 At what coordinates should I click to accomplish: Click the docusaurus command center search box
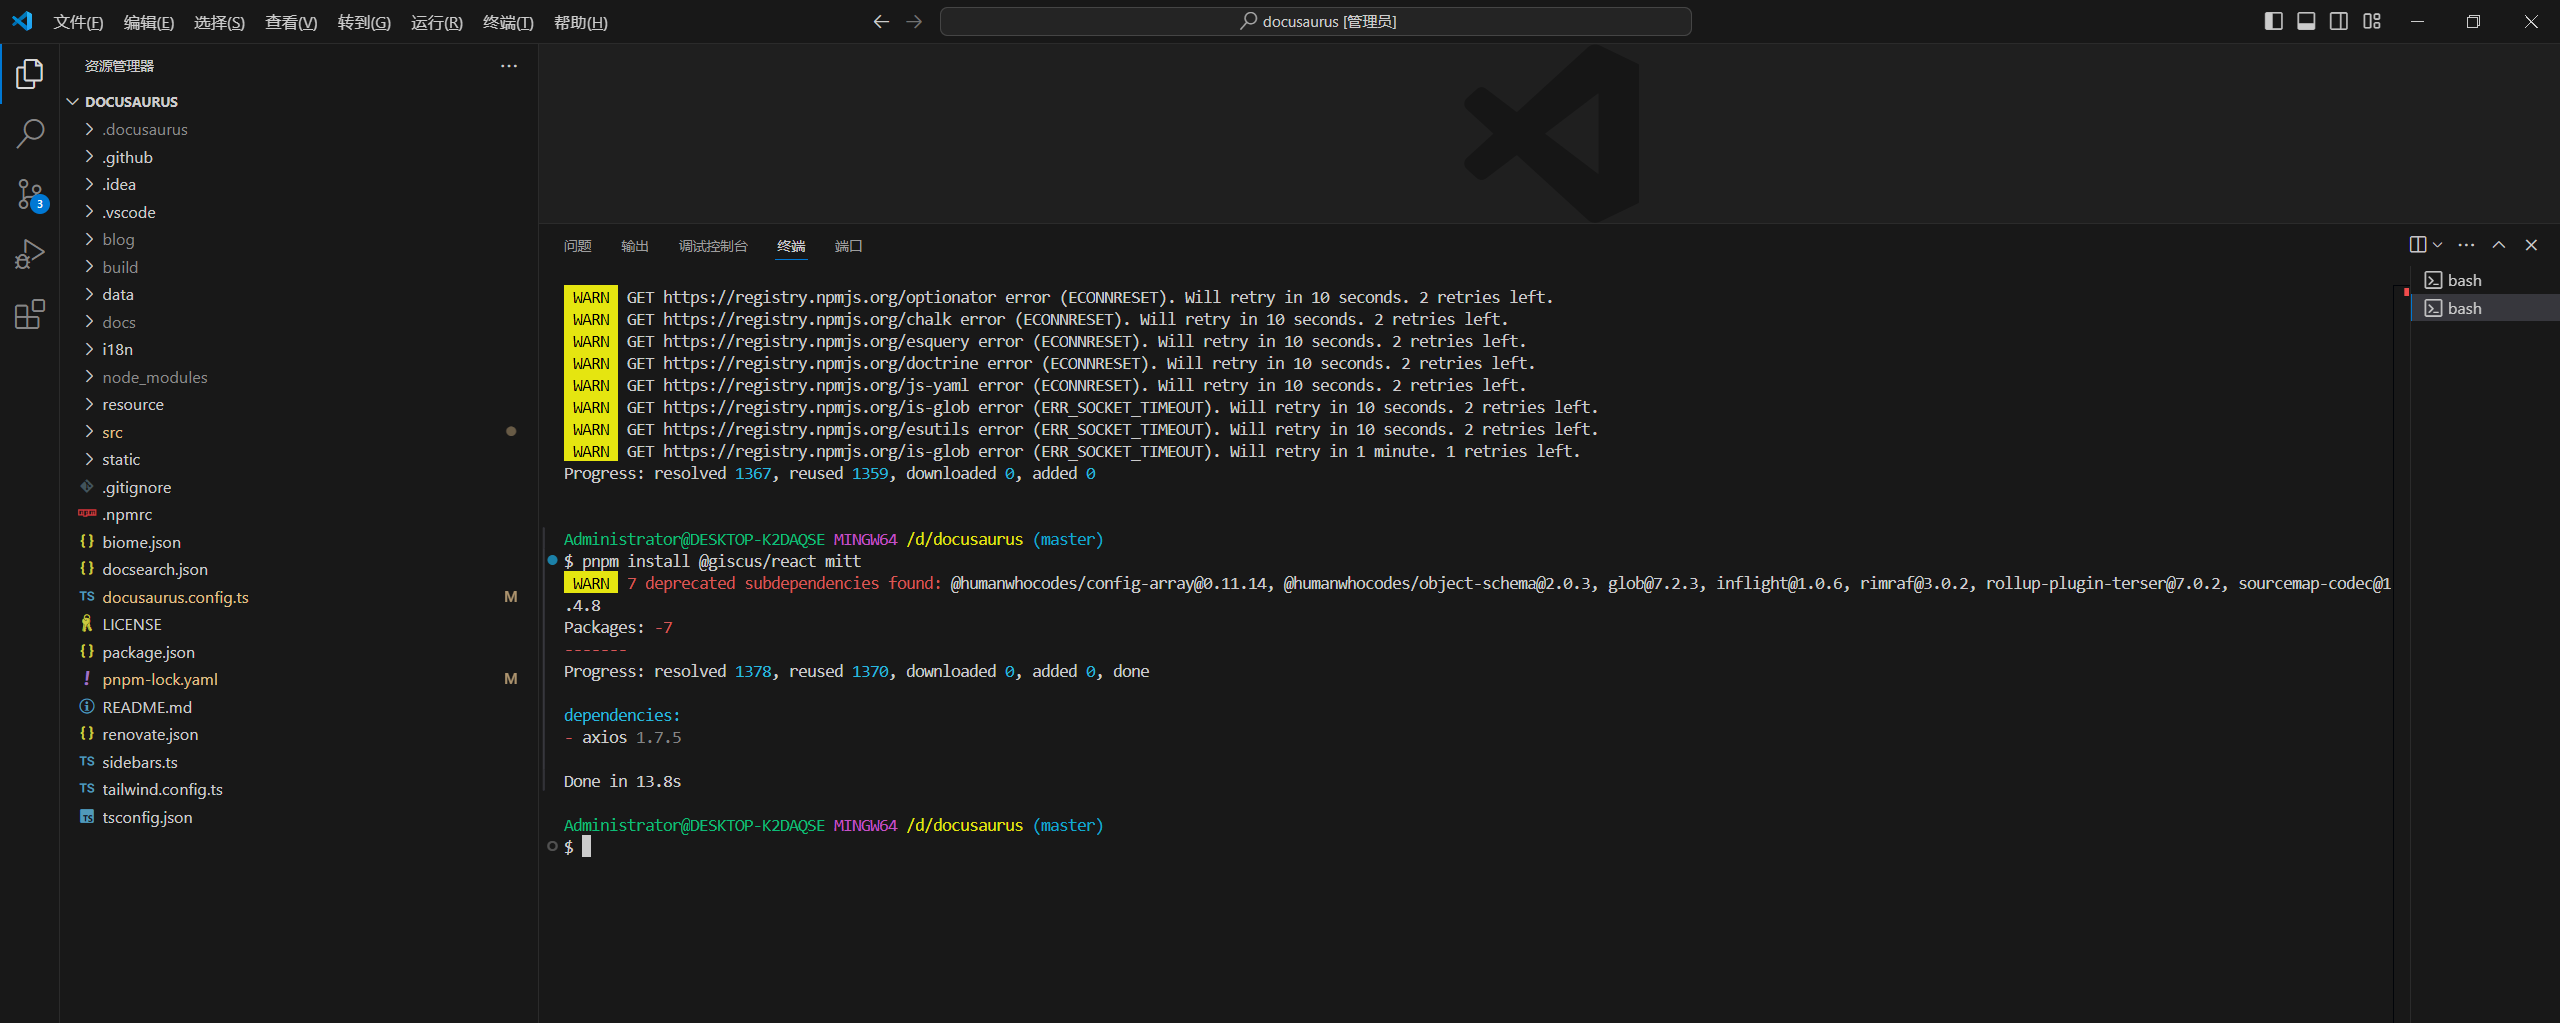(1315, 21)
